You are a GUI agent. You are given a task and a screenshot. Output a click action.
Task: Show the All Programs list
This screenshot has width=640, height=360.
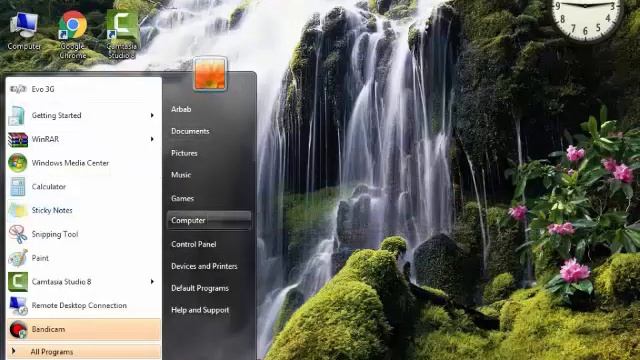[x=84, y=351]
